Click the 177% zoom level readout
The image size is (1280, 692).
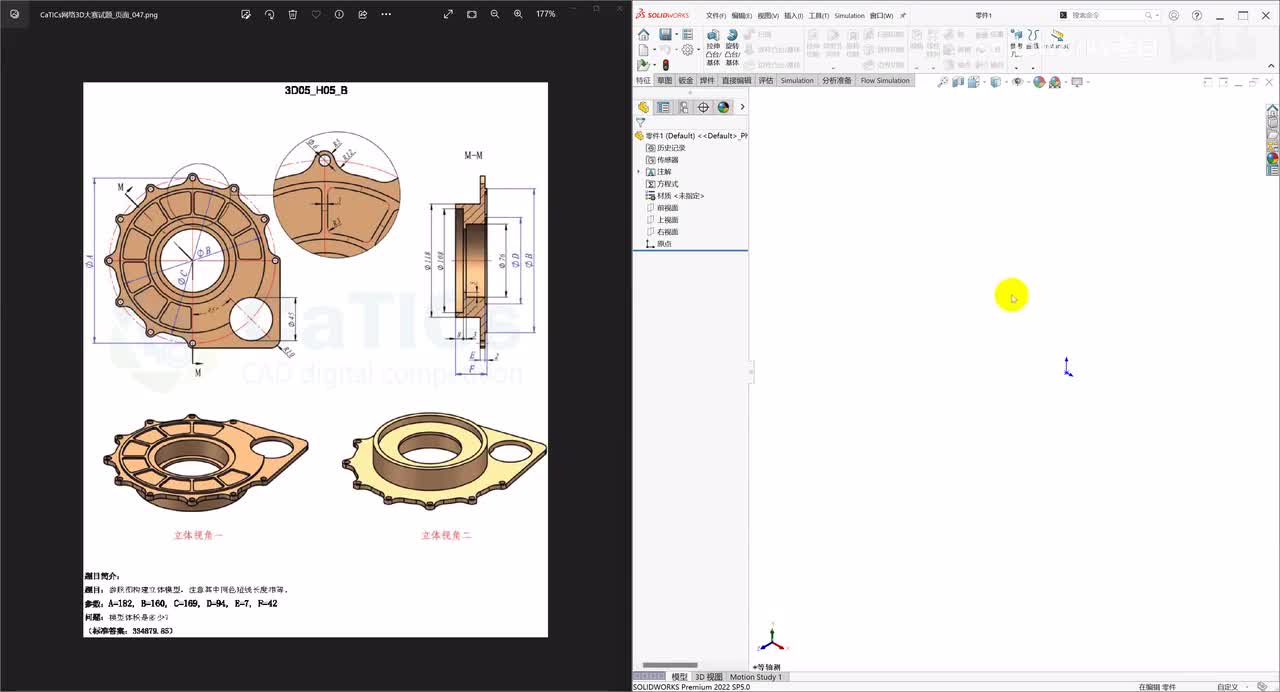[545, 14]
